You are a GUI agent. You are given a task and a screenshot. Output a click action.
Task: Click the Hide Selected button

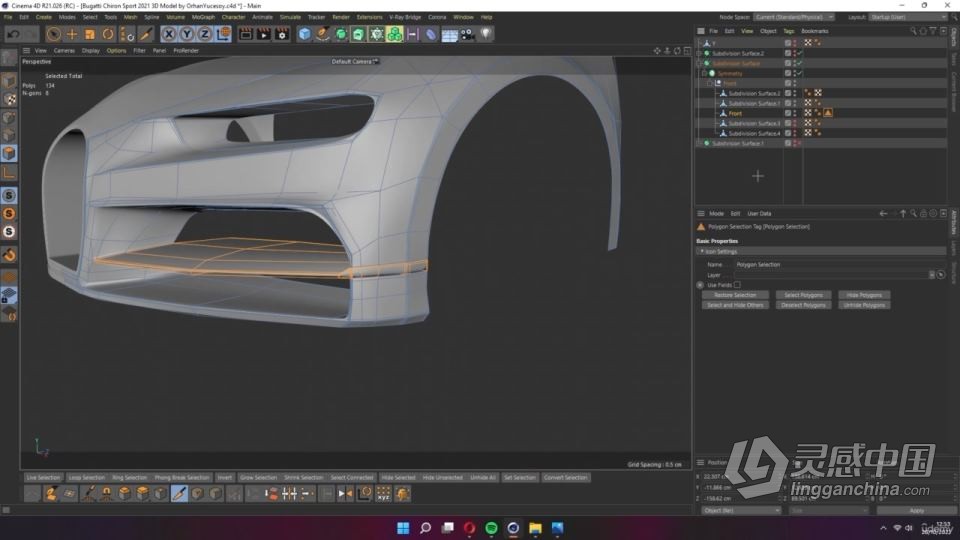398,478
